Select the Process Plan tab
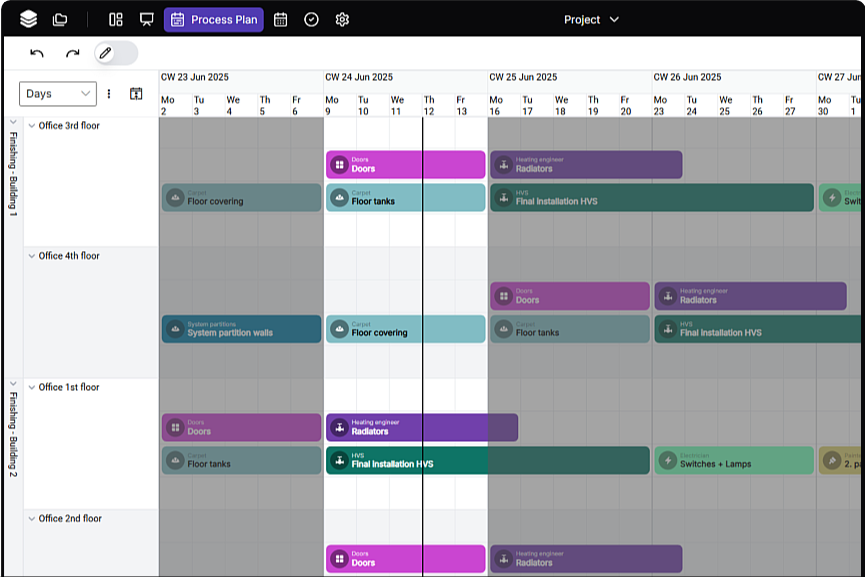Viewport: 865px width, 577px height. click(x=214, y=19)
